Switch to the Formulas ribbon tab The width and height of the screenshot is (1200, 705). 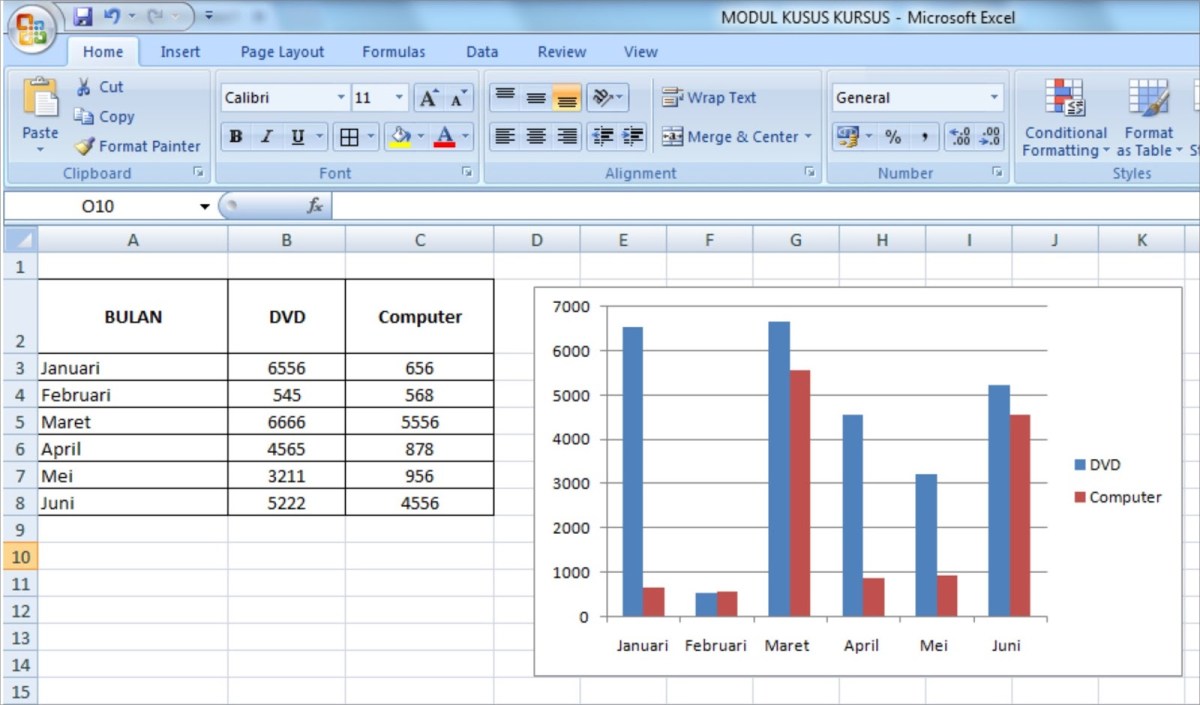click(393, 51)
